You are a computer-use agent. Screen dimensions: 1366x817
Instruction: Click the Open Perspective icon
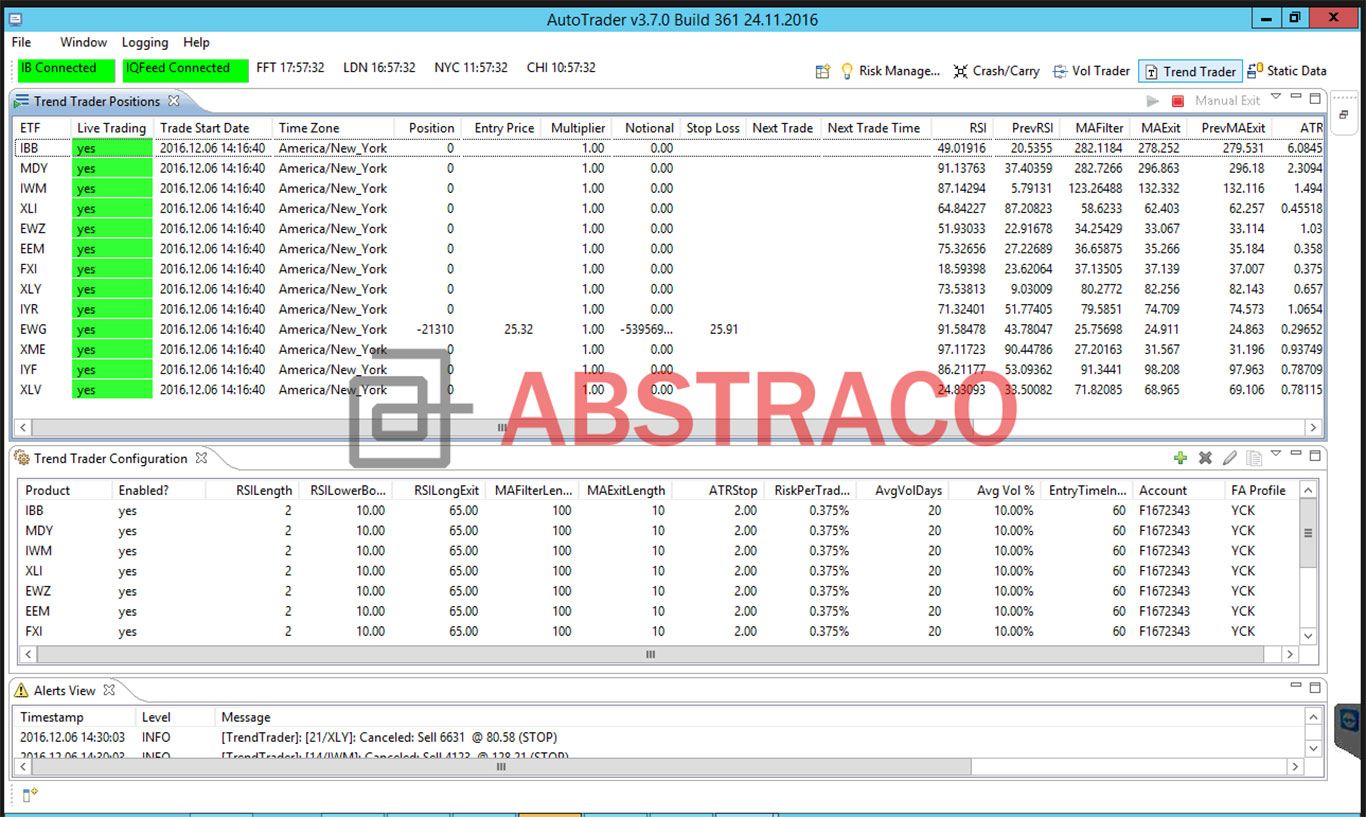coord(823,71)
